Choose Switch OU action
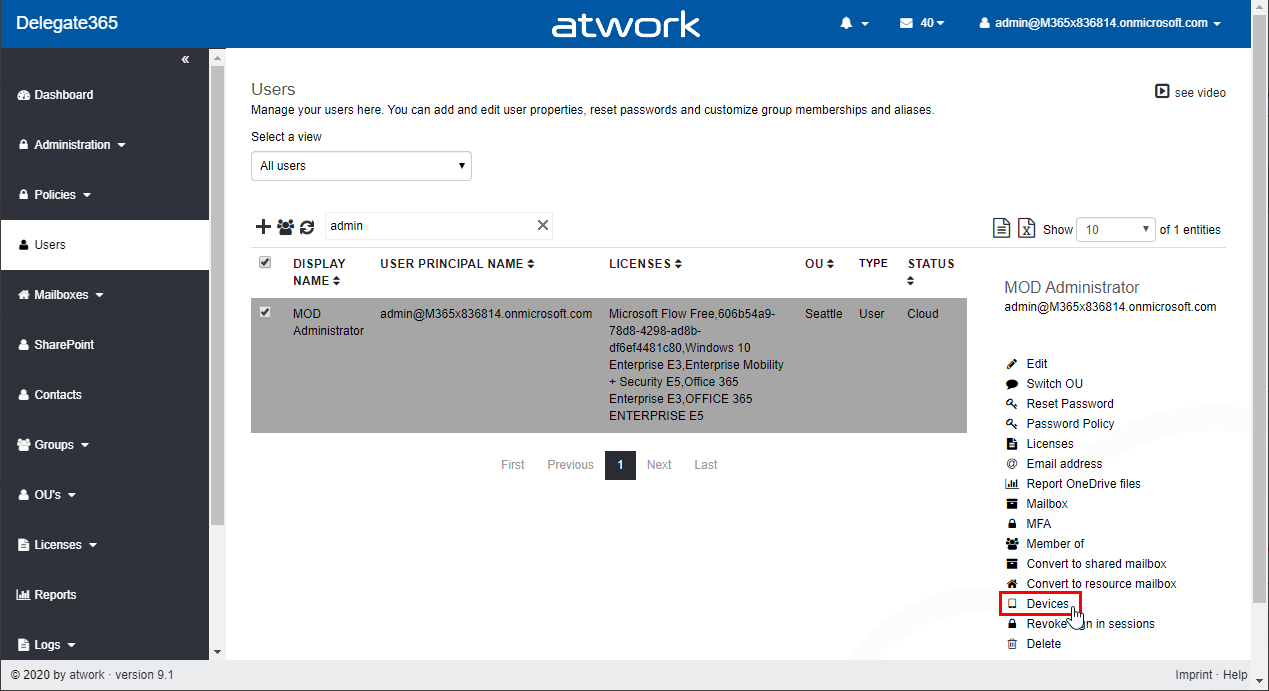1269x691 pixels. click(x=1044, y=384)
